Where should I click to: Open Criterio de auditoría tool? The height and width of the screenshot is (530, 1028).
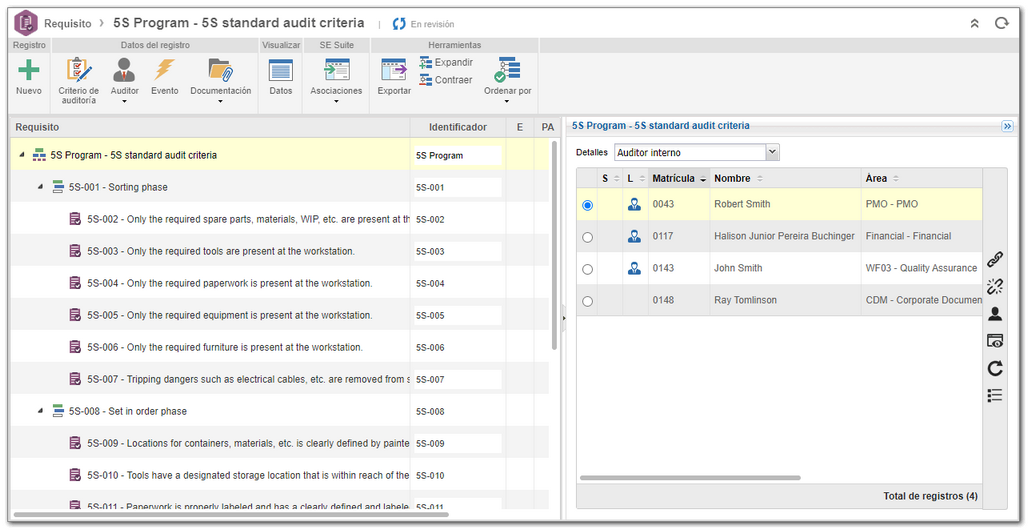[x=79, y=81]
